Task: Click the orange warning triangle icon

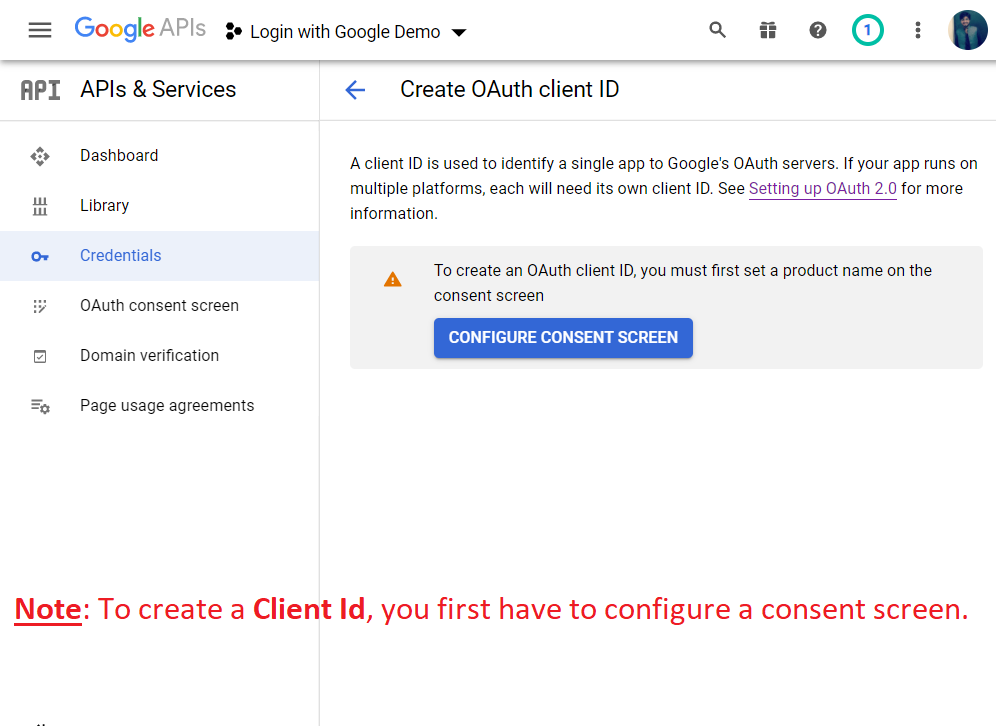Action: tap(393, 279)
